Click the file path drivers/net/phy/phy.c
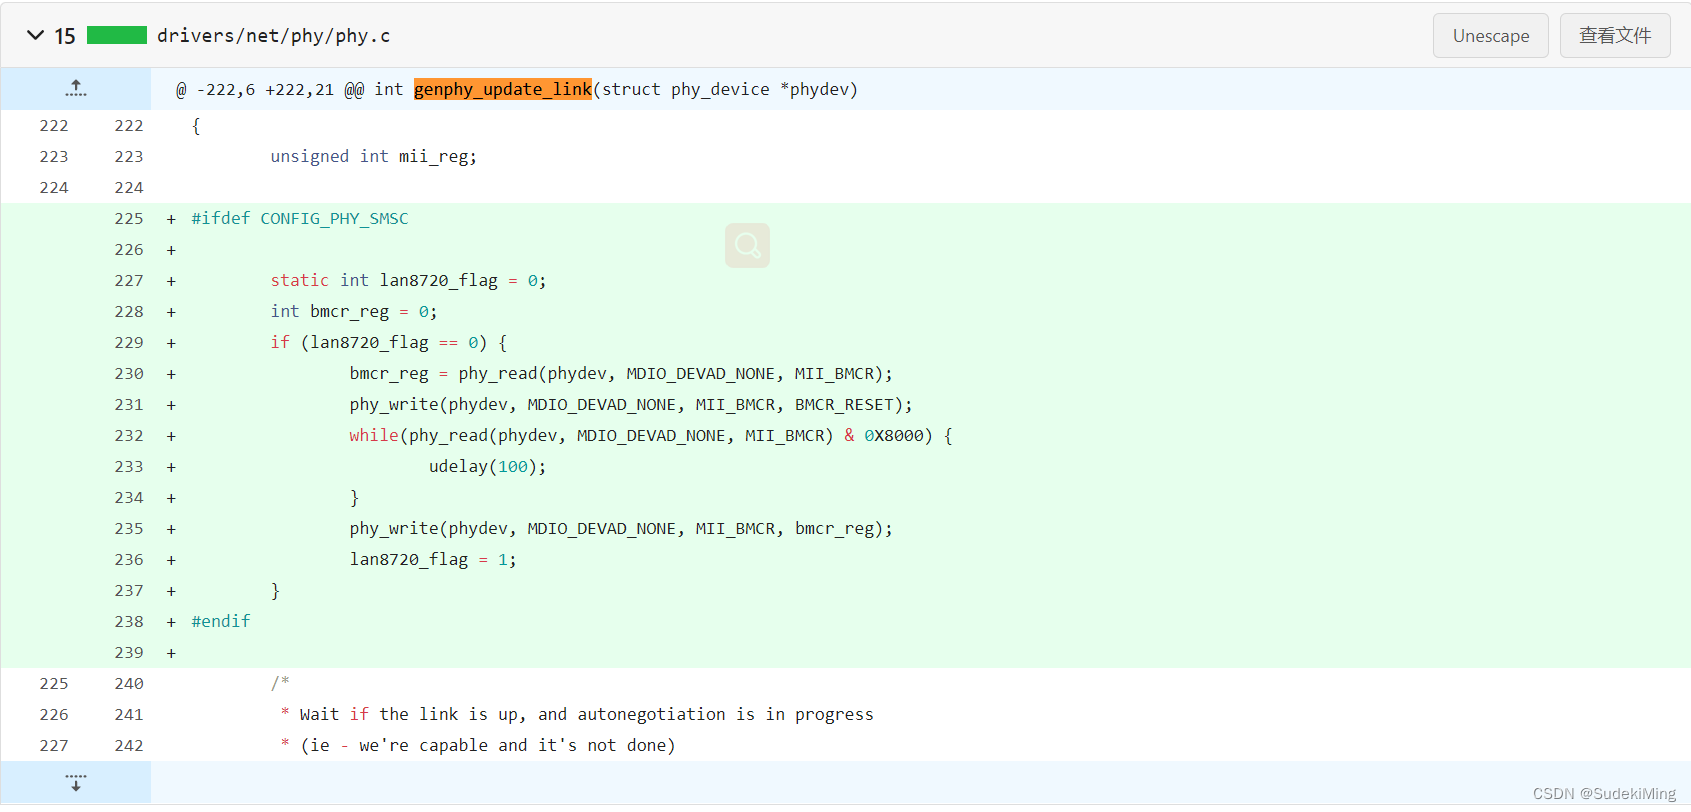The image size is (1691, 812). coord(273,36)
